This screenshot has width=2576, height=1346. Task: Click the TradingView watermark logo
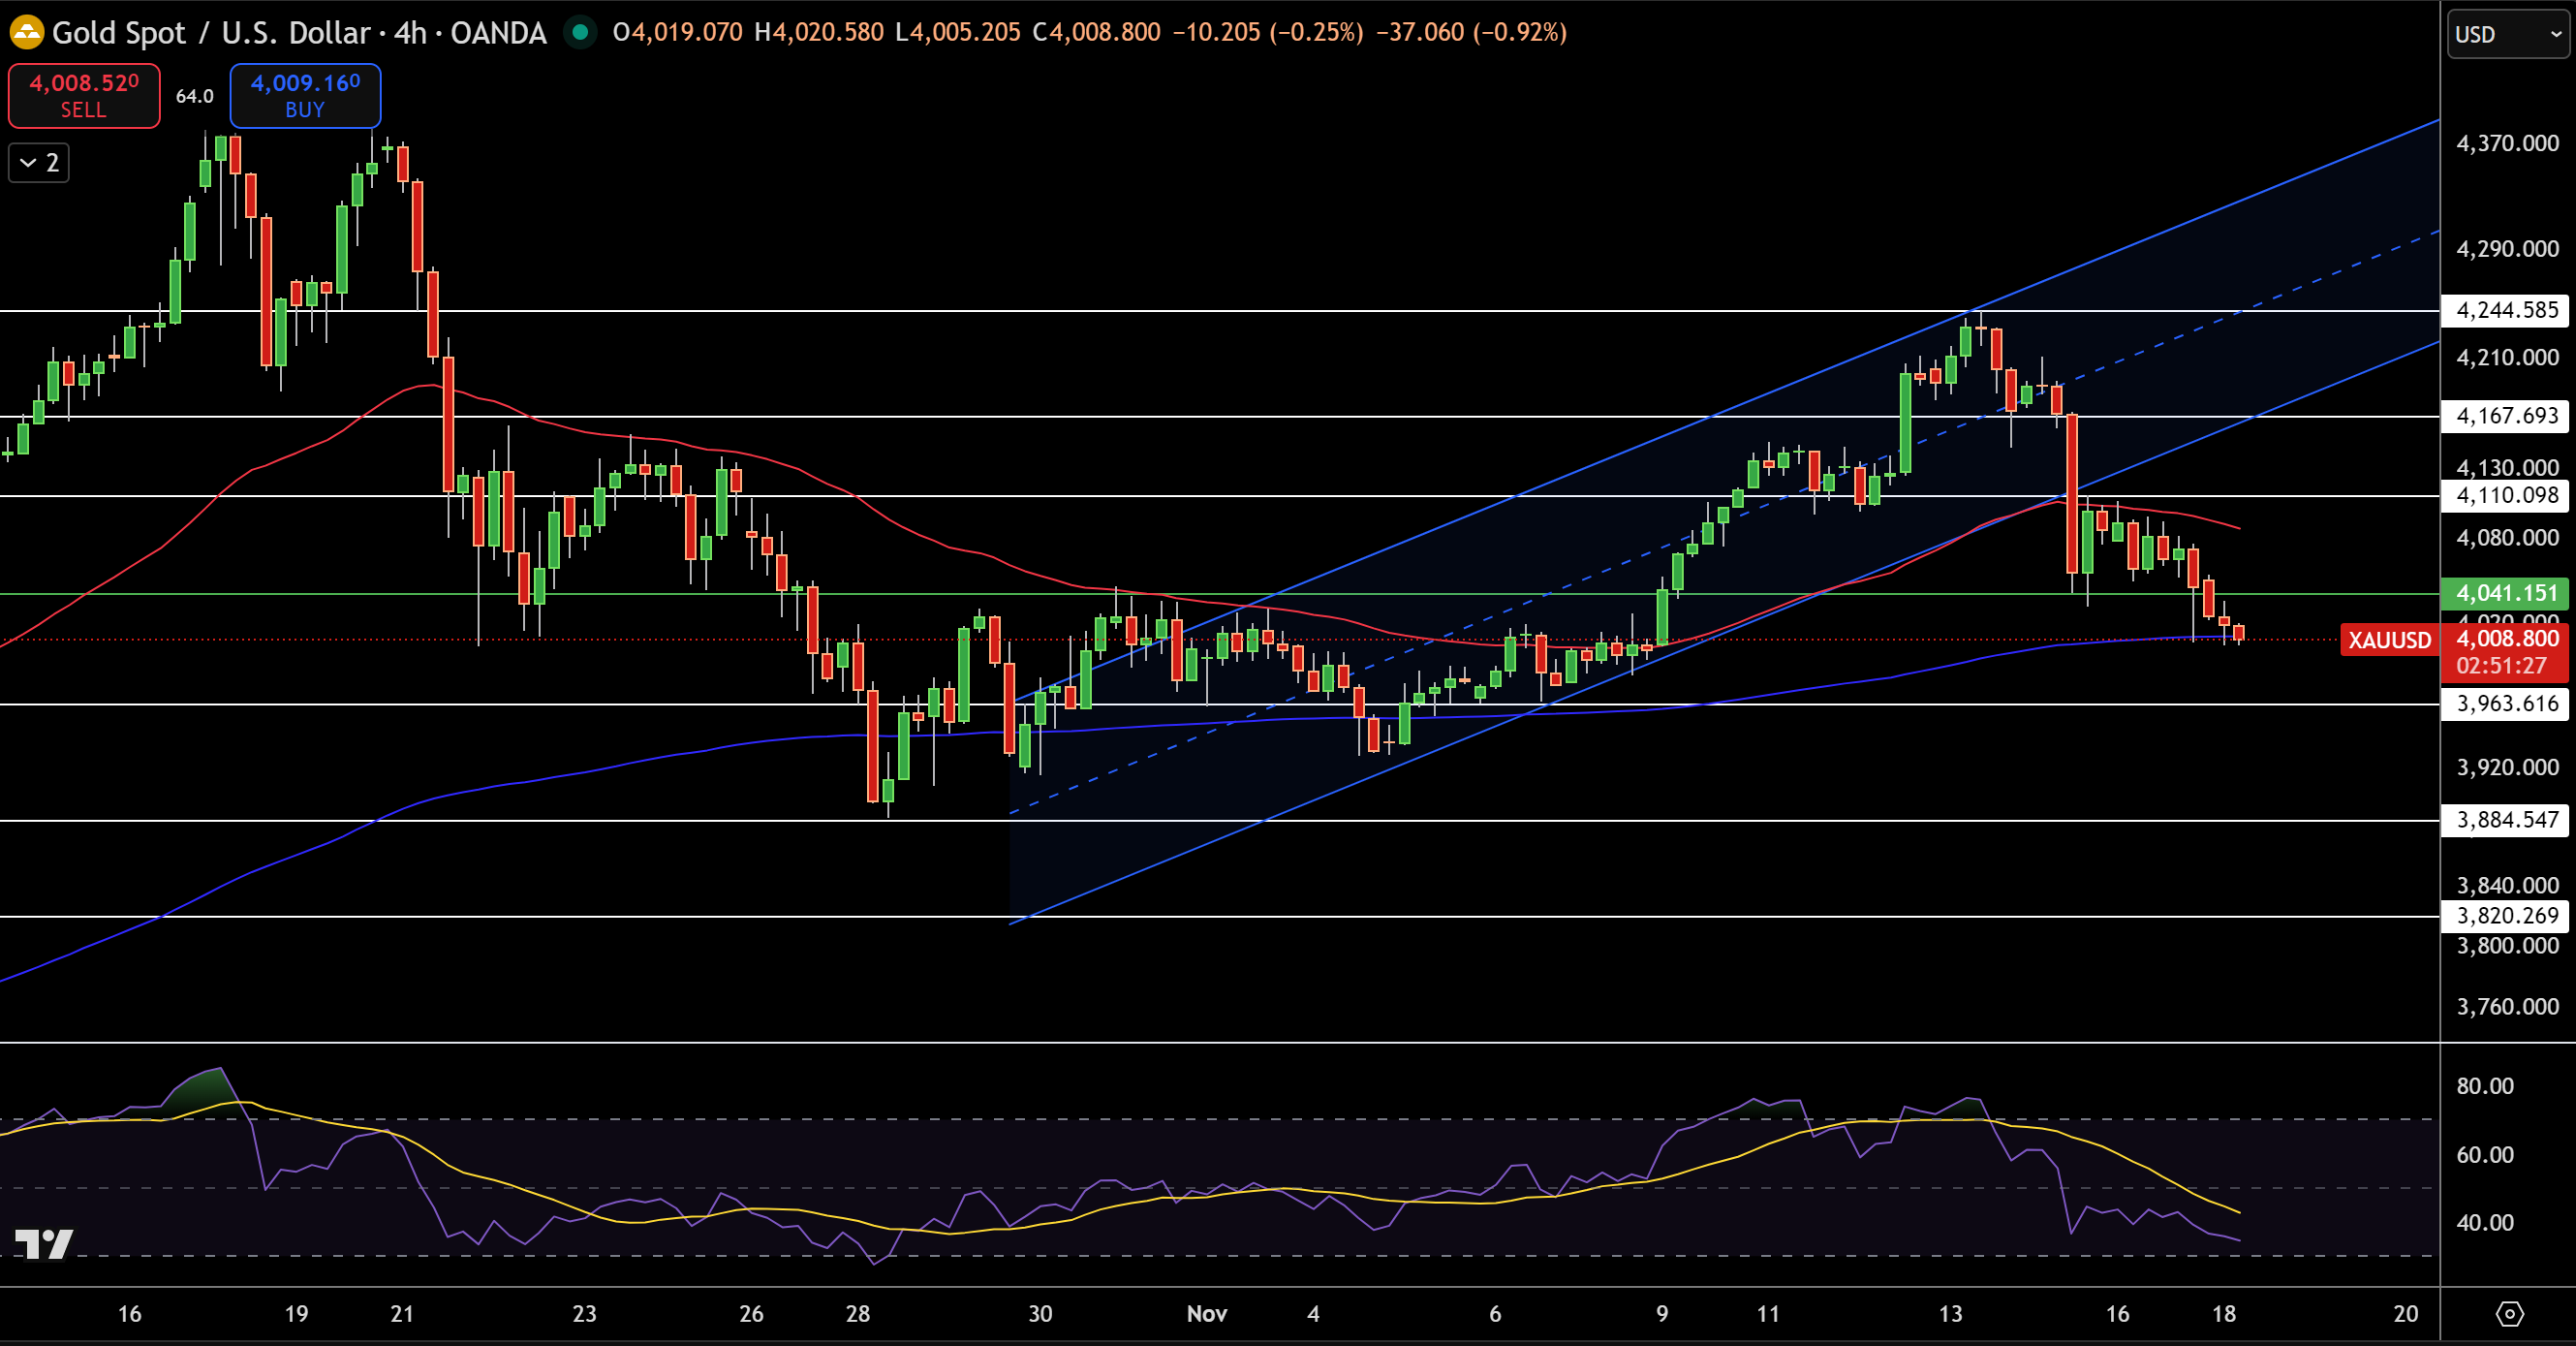[45, 1244]
